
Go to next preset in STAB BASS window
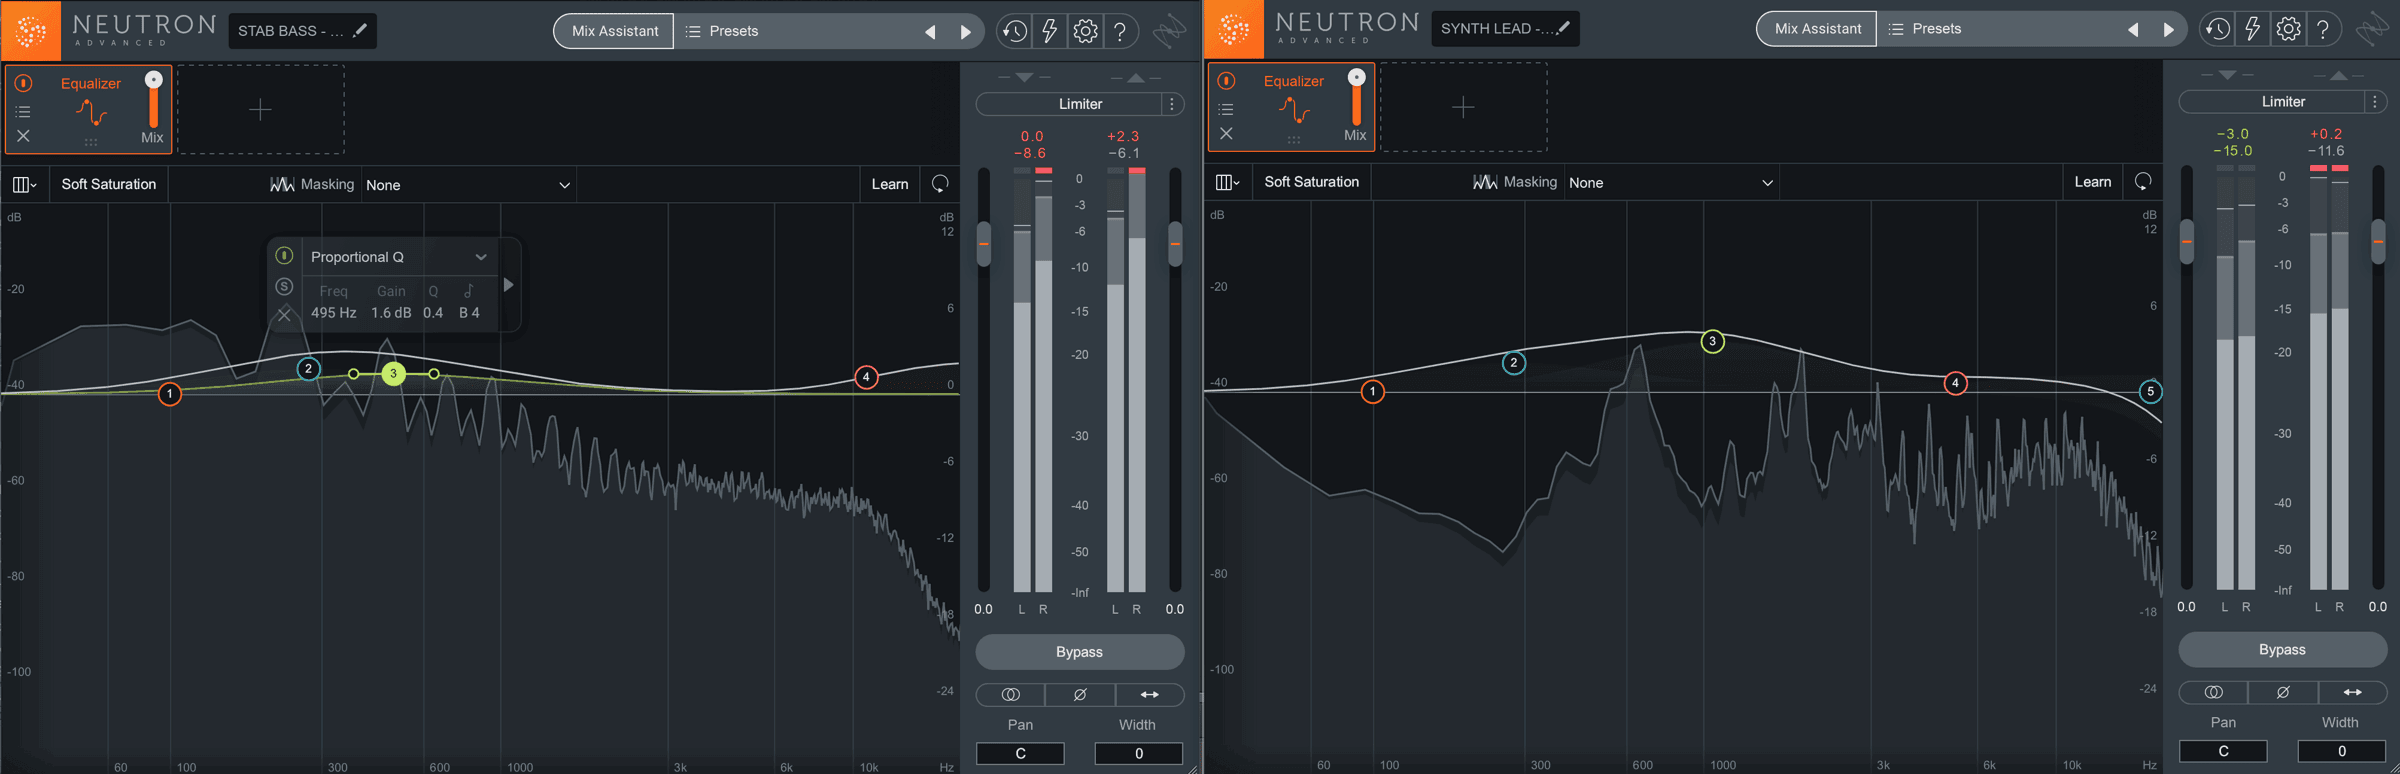[x=965, y=32]
